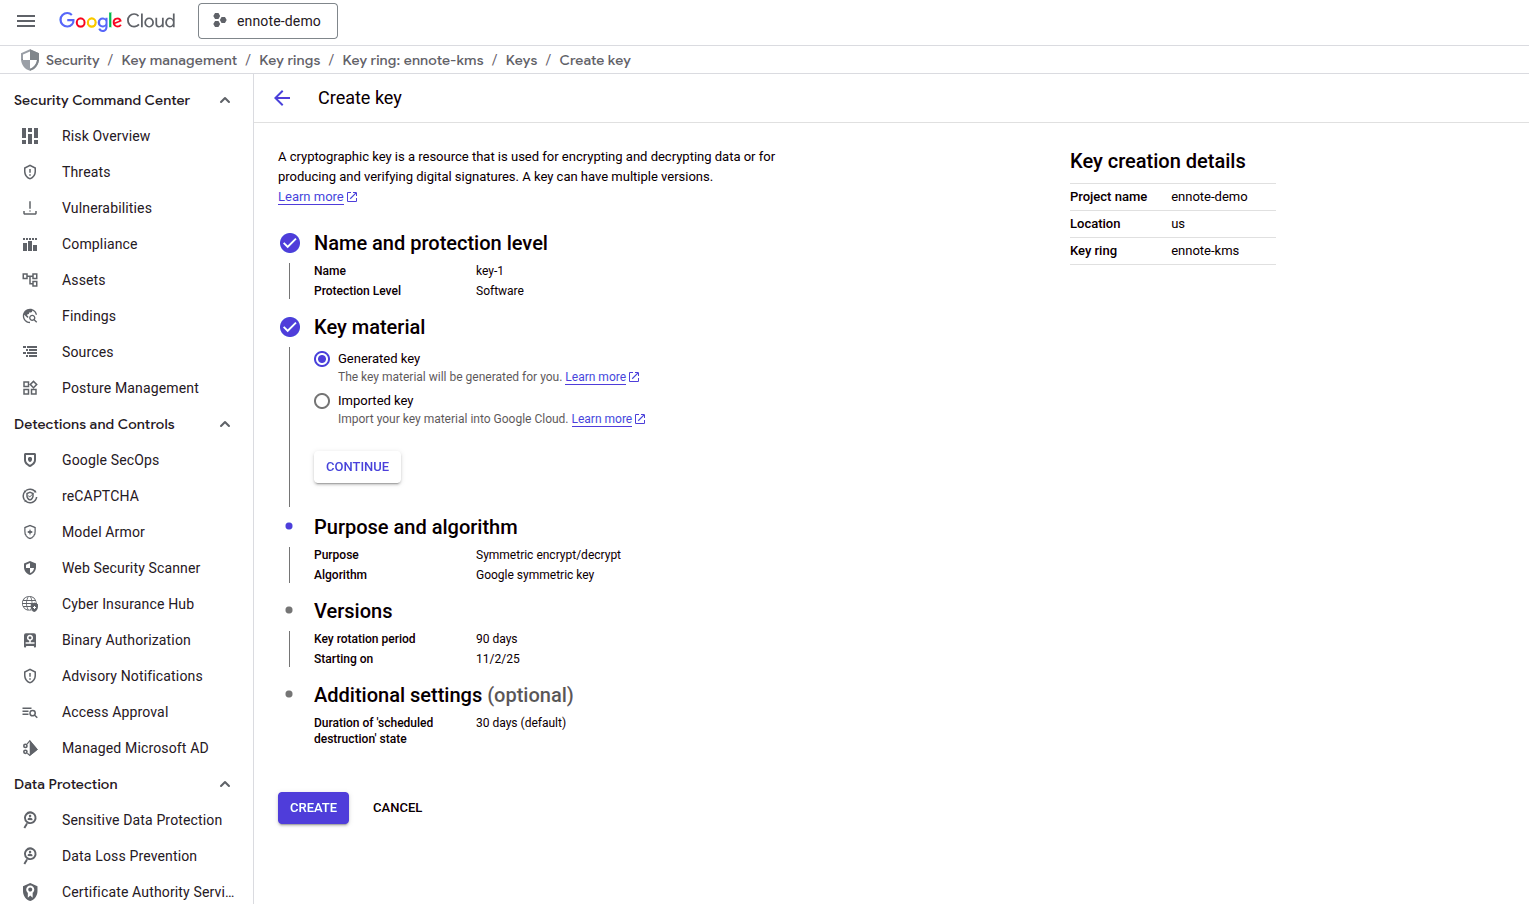
Task: Collapse the Data Protection section
Action: [225, 784]
